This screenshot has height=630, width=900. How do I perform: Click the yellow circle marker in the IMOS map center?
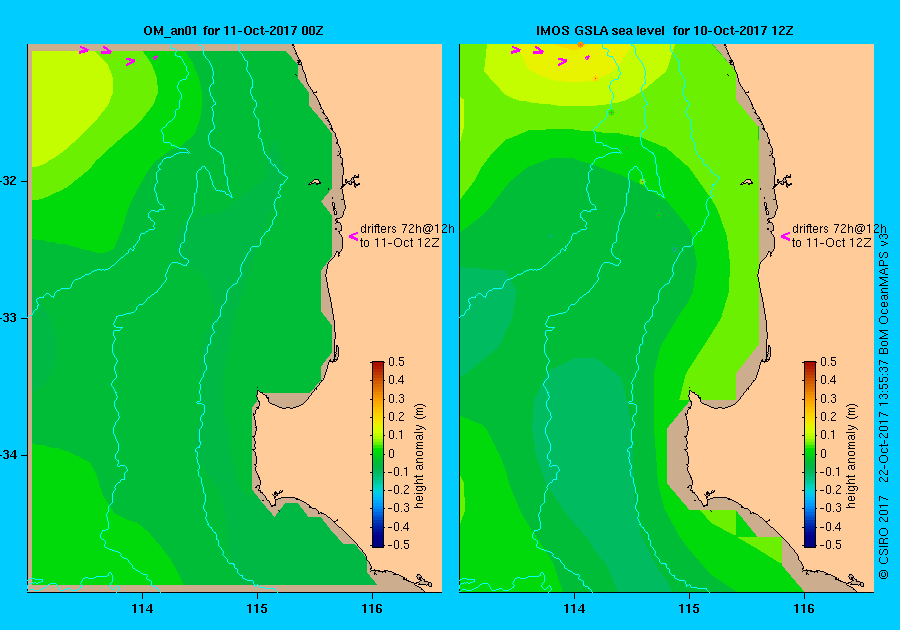pos(642,182)
